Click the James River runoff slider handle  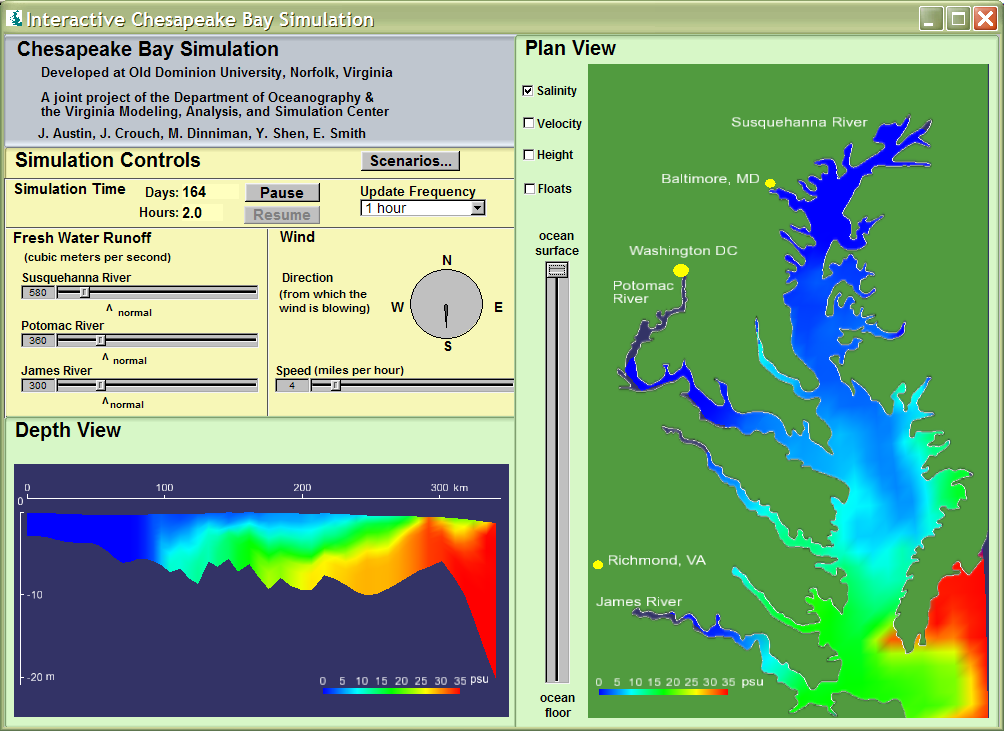tap(100, 385)
